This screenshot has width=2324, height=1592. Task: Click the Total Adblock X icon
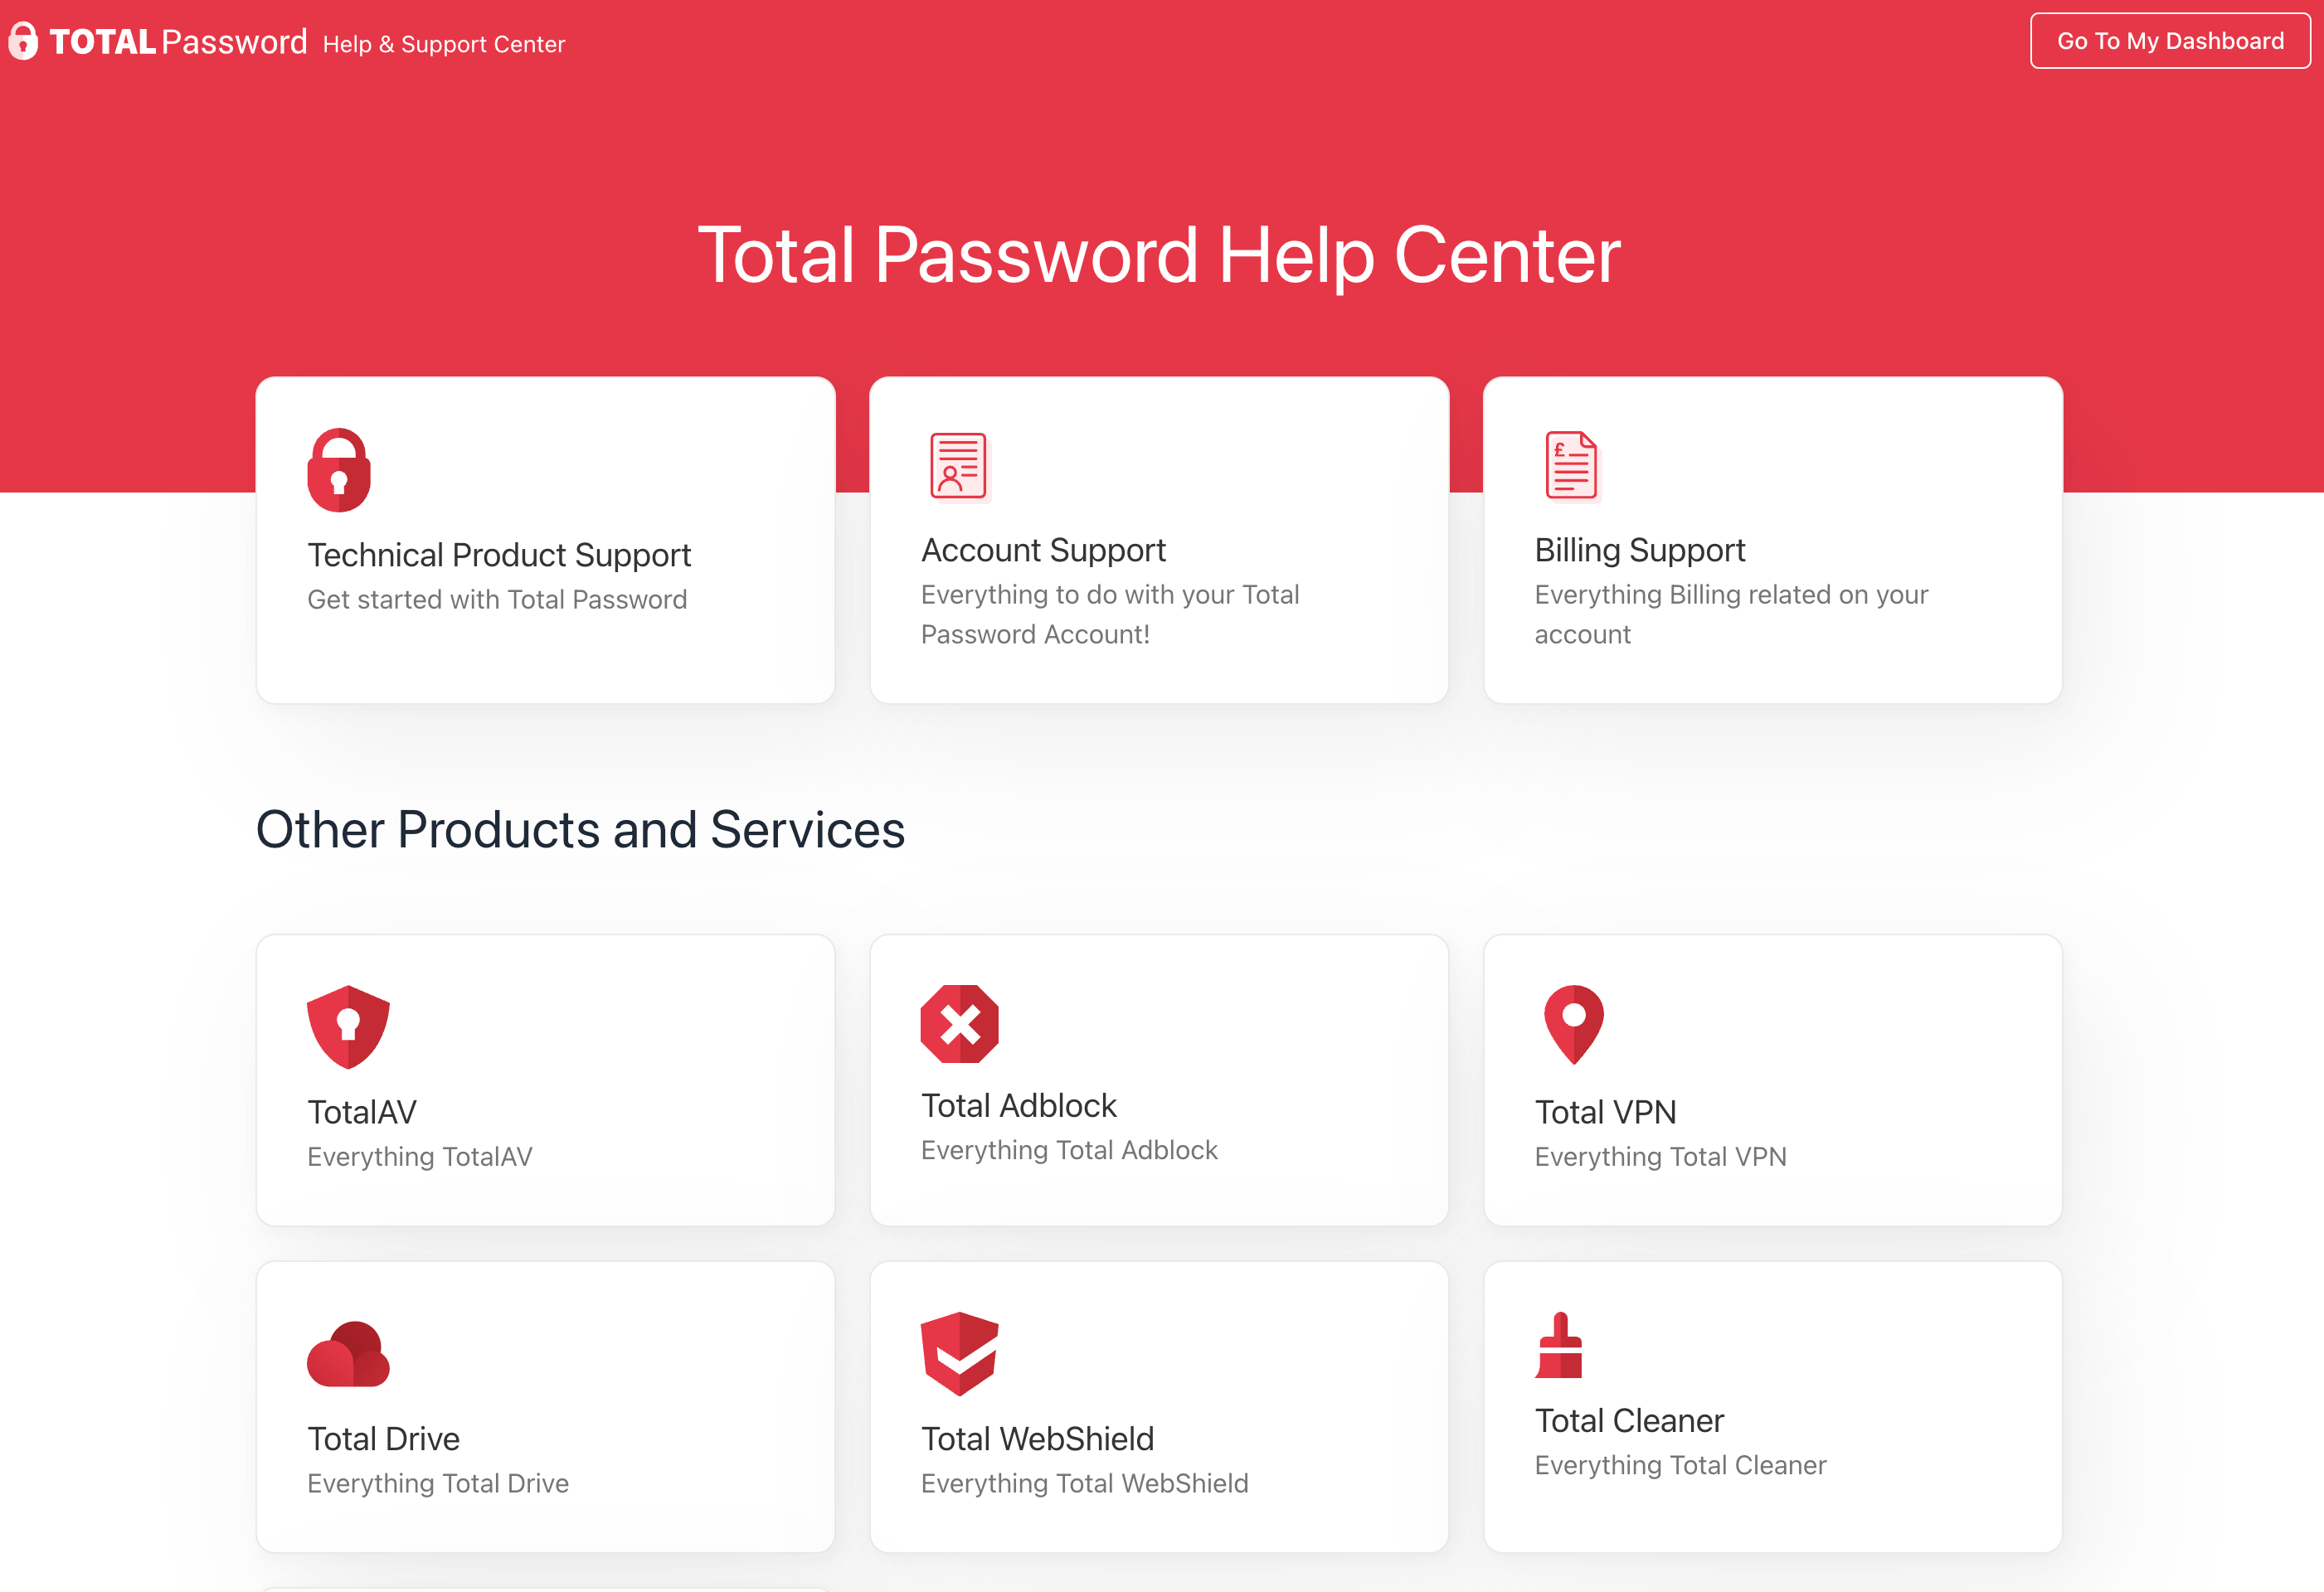pos(959,1024)
